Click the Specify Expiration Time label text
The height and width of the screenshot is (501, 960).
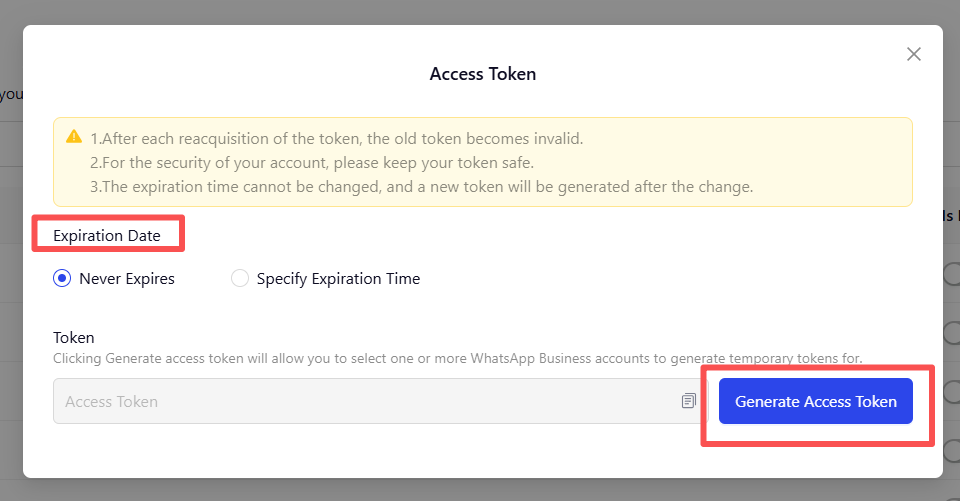click(x=338, y=279)
